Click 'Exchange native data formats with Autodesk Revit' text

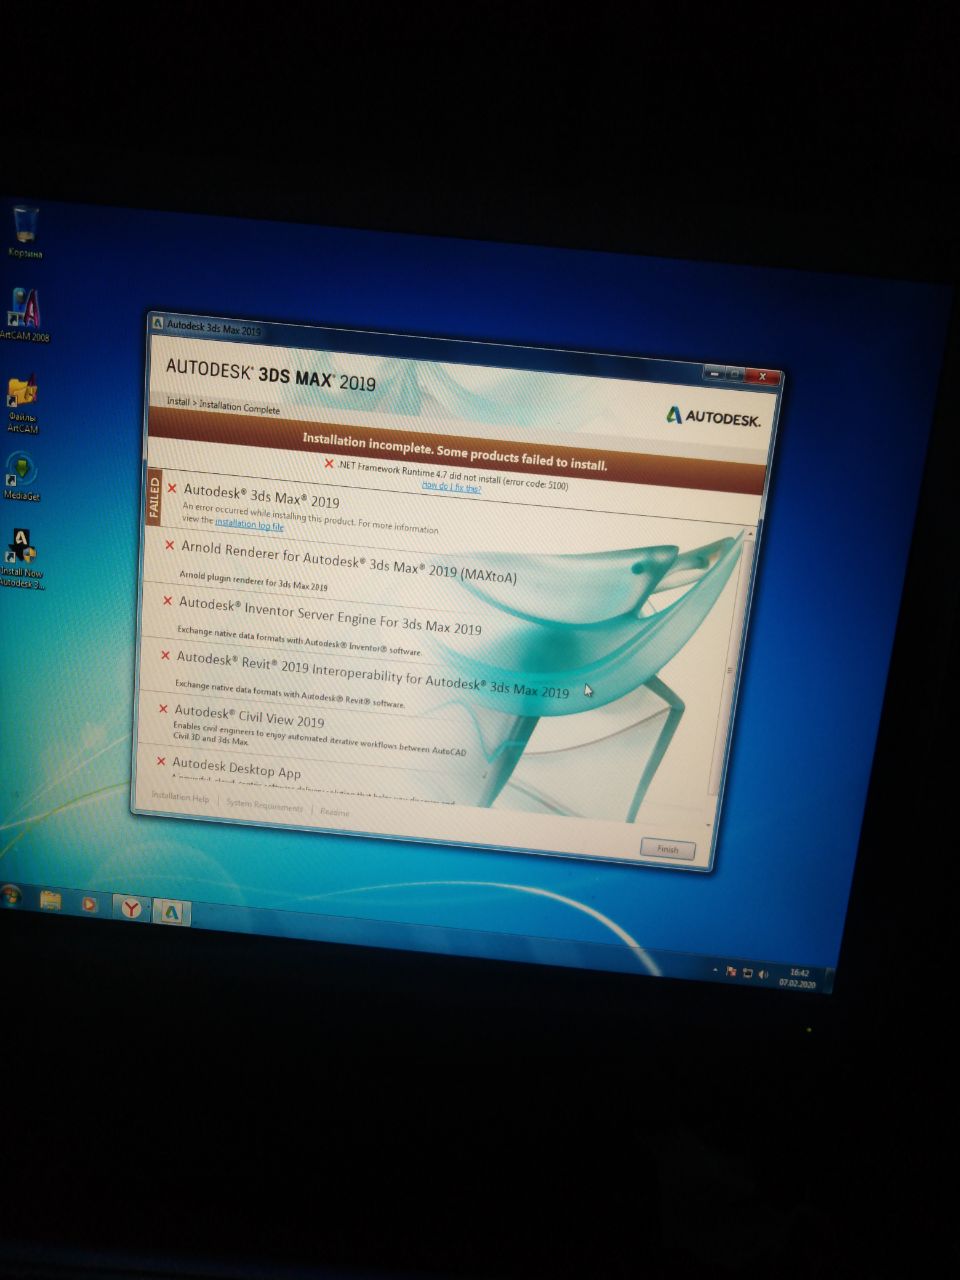pyautogui.click(x=289, y=694)
